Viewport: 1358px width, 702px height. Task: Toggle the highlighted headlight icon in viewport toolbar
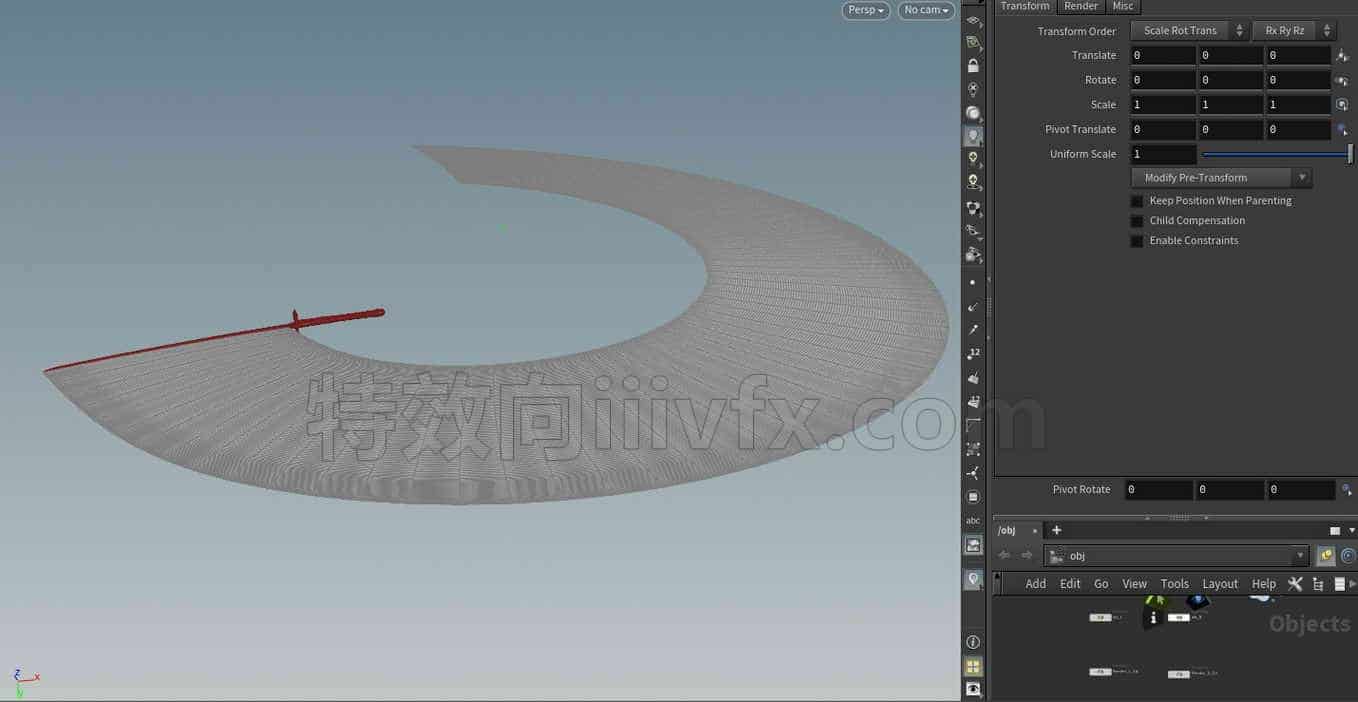pyautogui.click(x=973, y=137)
